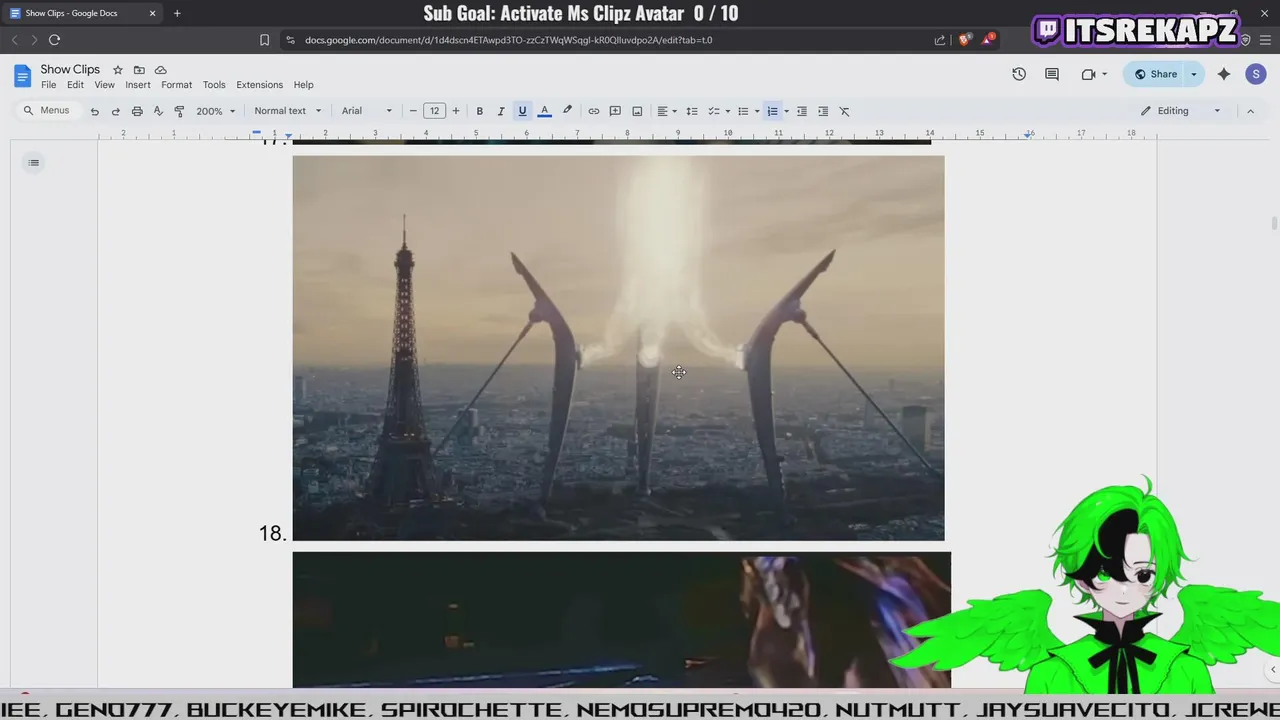
Task: Open the View menu
Action: point(104,85)
